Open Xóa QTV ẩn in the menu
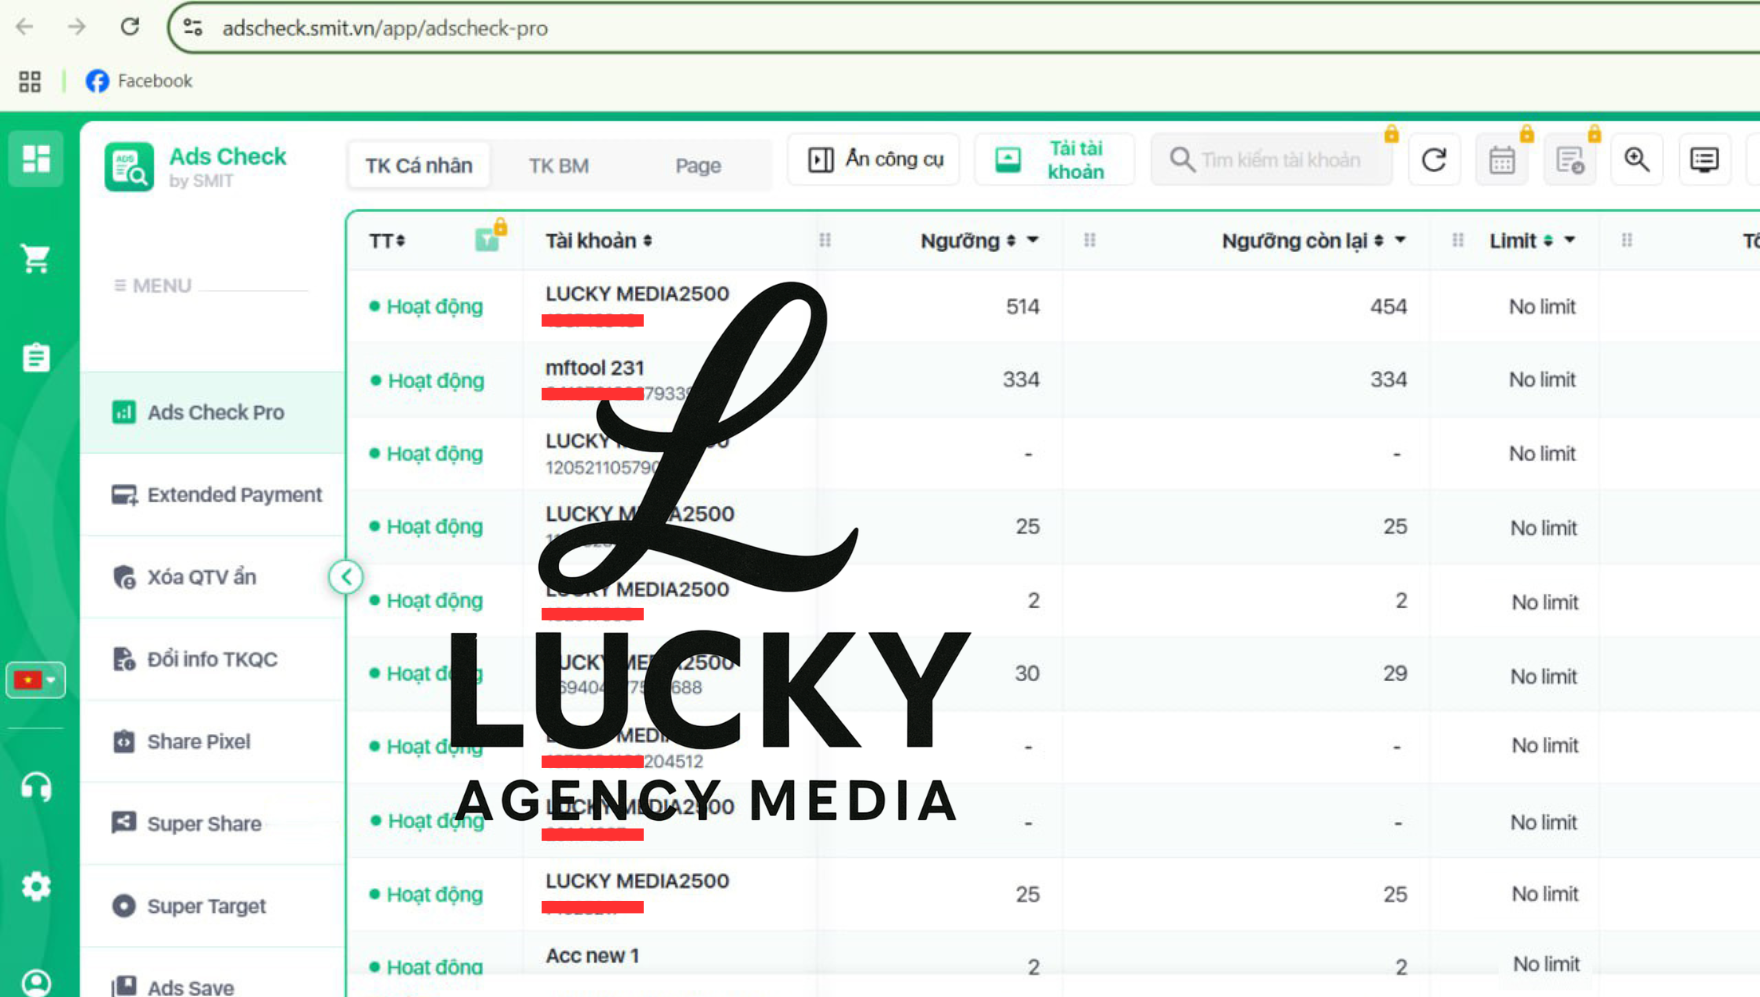Image resolution: width=1760 pixels, height=997 pixels. (x=212, y=577)
